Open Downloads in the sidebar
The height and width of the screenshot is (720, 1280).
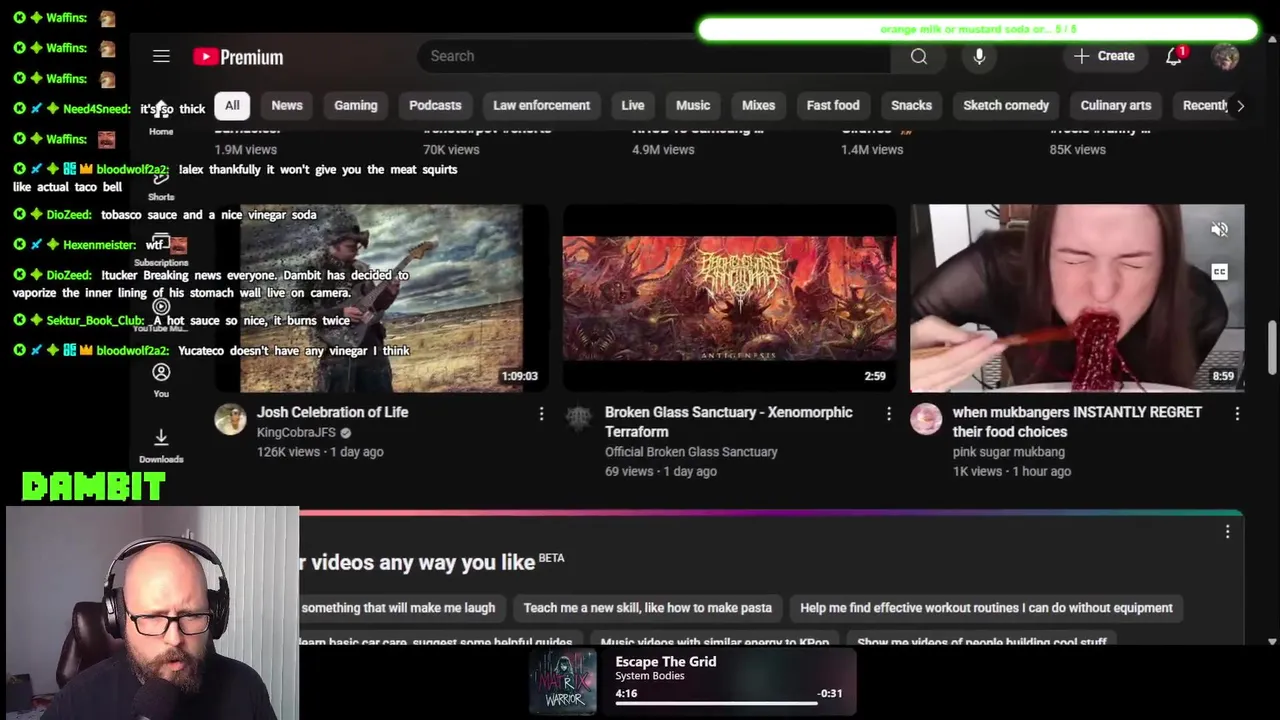(x=161, y=445)
